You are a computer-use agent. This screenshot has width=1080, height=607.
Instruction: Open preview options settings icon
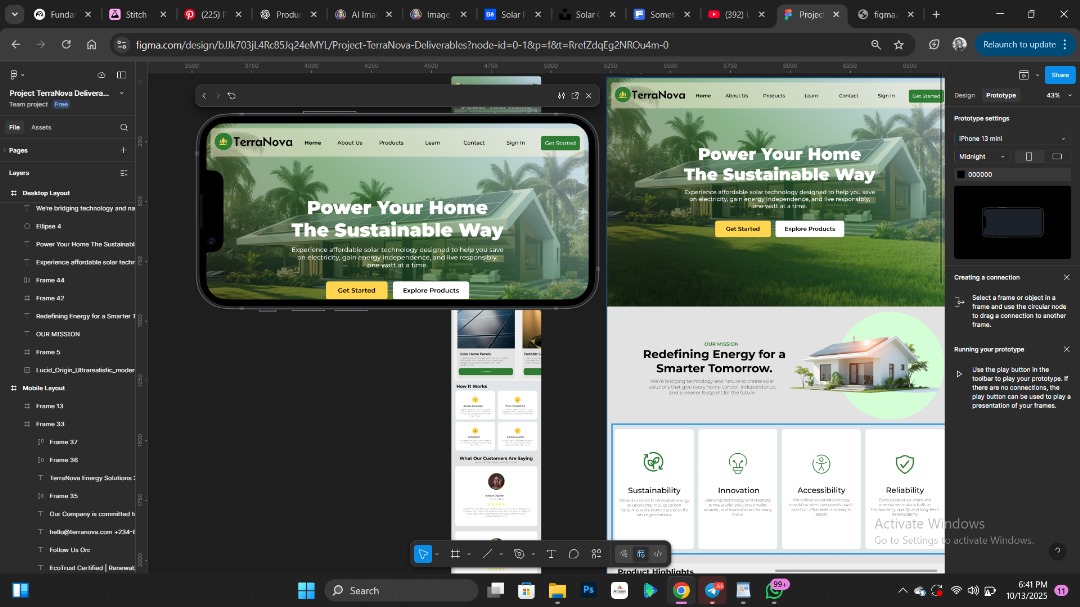pos(561,96)
